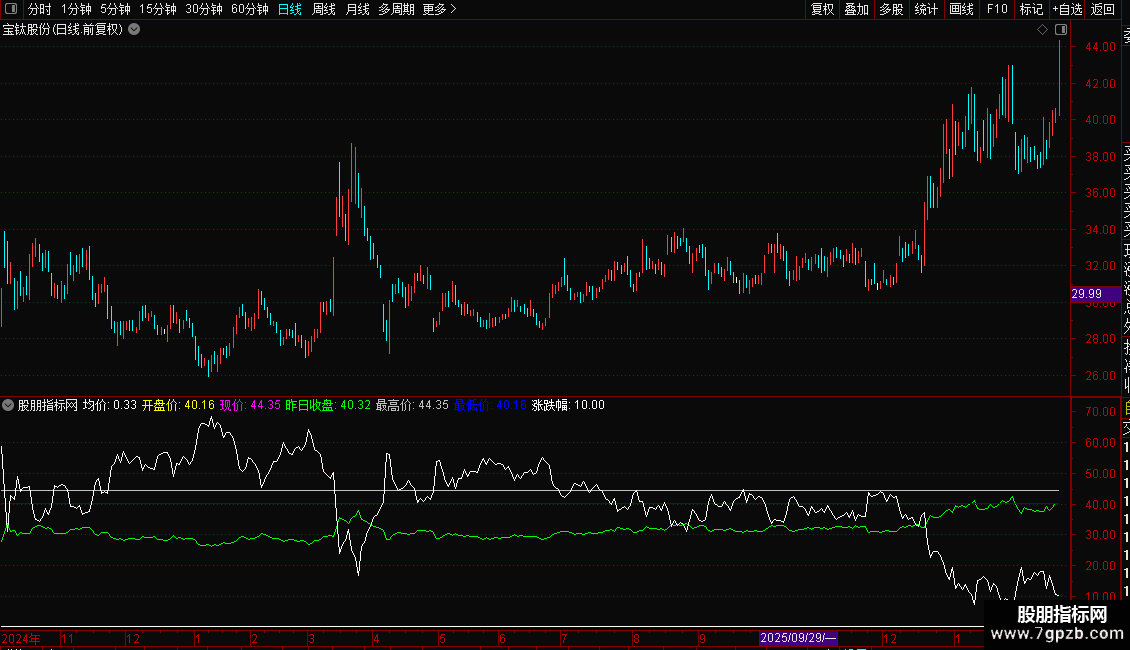1130x650 pixels.
Task: Select the 5分钟 period tab
Action: point(115,9)
